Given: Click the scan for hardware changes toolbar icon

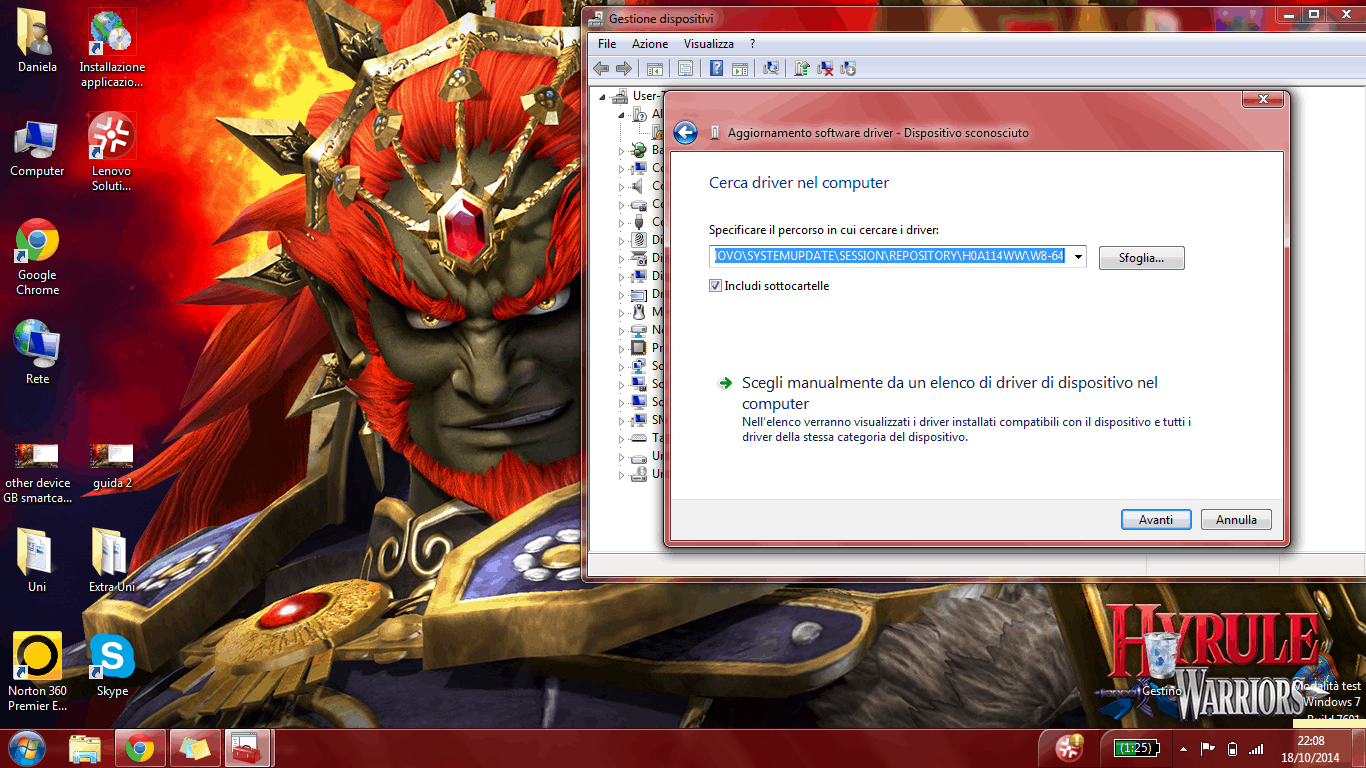Looking at the screenshot, I should [x=771, y=69].
